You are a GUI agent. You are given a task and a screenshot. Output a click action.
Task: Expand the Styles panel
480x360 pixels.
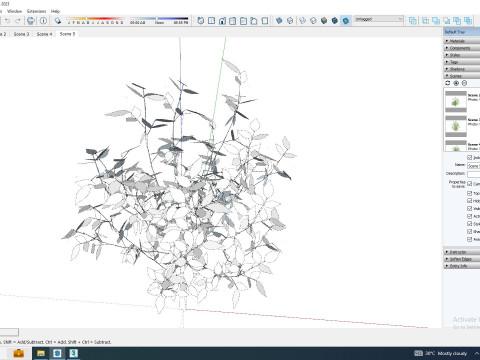point(462,55)
